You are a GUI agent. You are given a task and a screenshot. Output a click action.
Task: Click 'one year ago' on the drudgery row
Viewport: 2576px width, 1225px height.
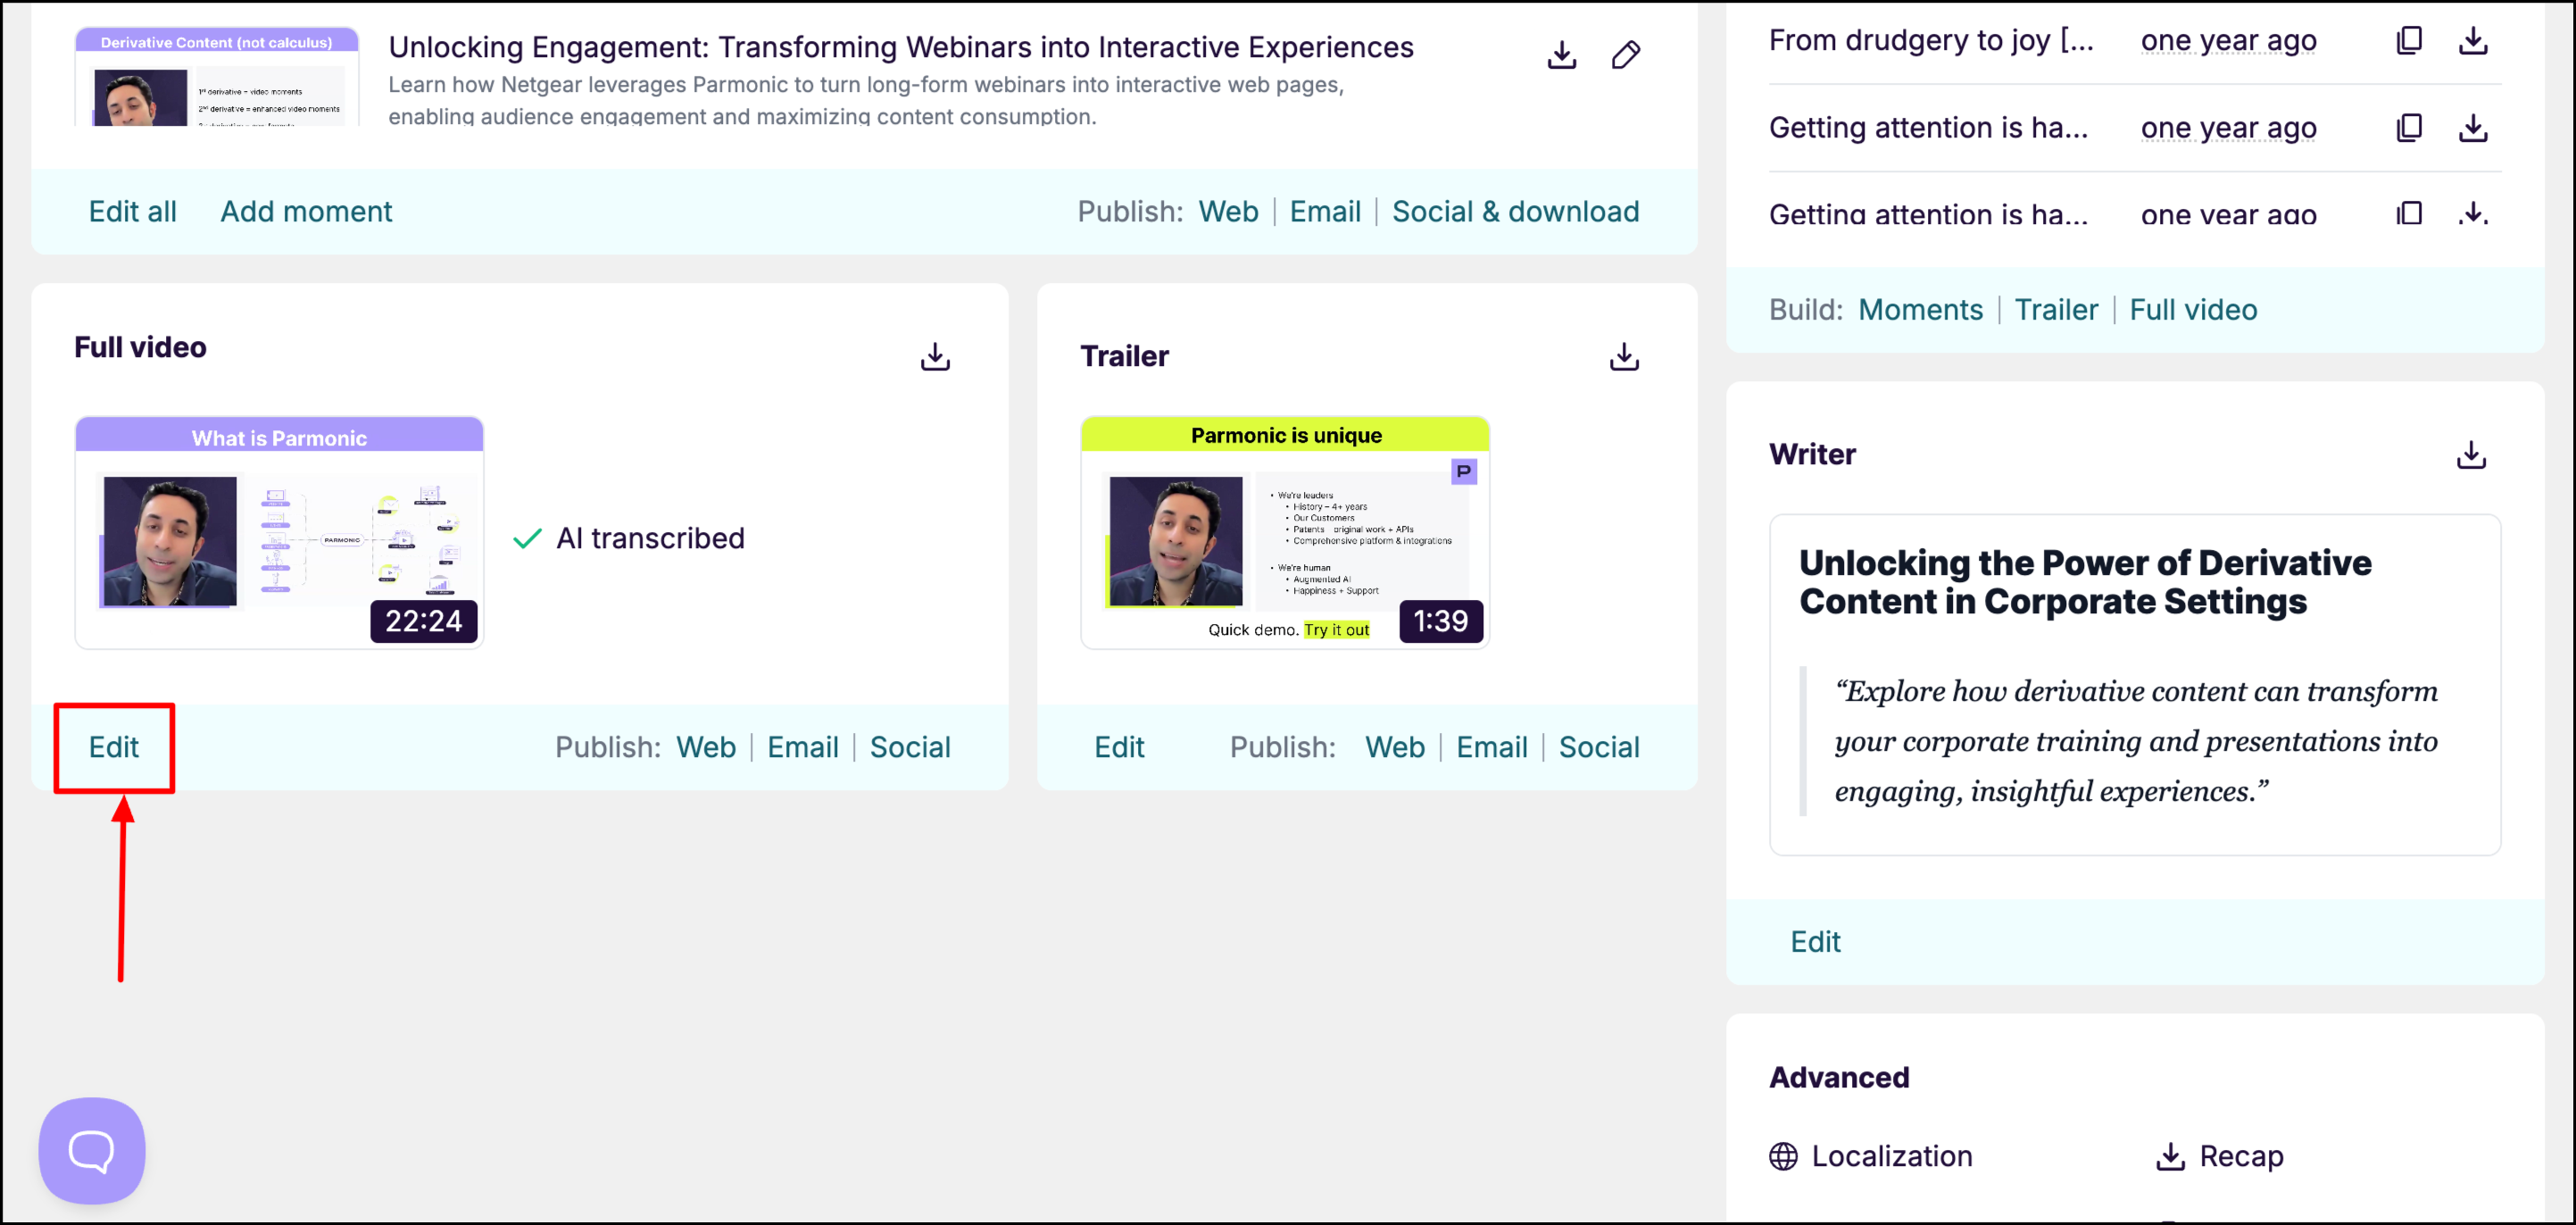tap(2228, 40)
